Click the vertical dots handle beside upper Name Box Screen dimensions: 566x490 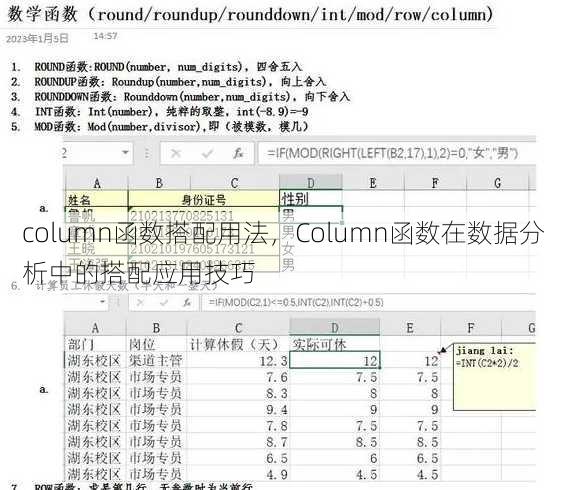[x=147, y=153]
